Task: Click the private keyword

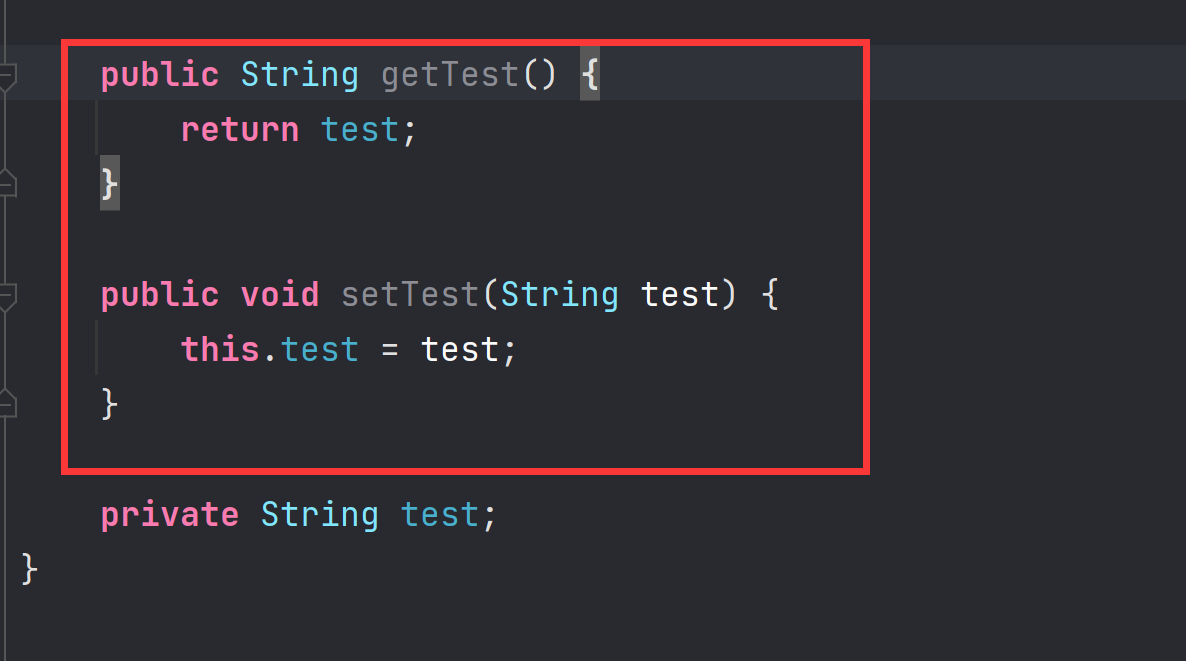Action: (x=169, y=515)
